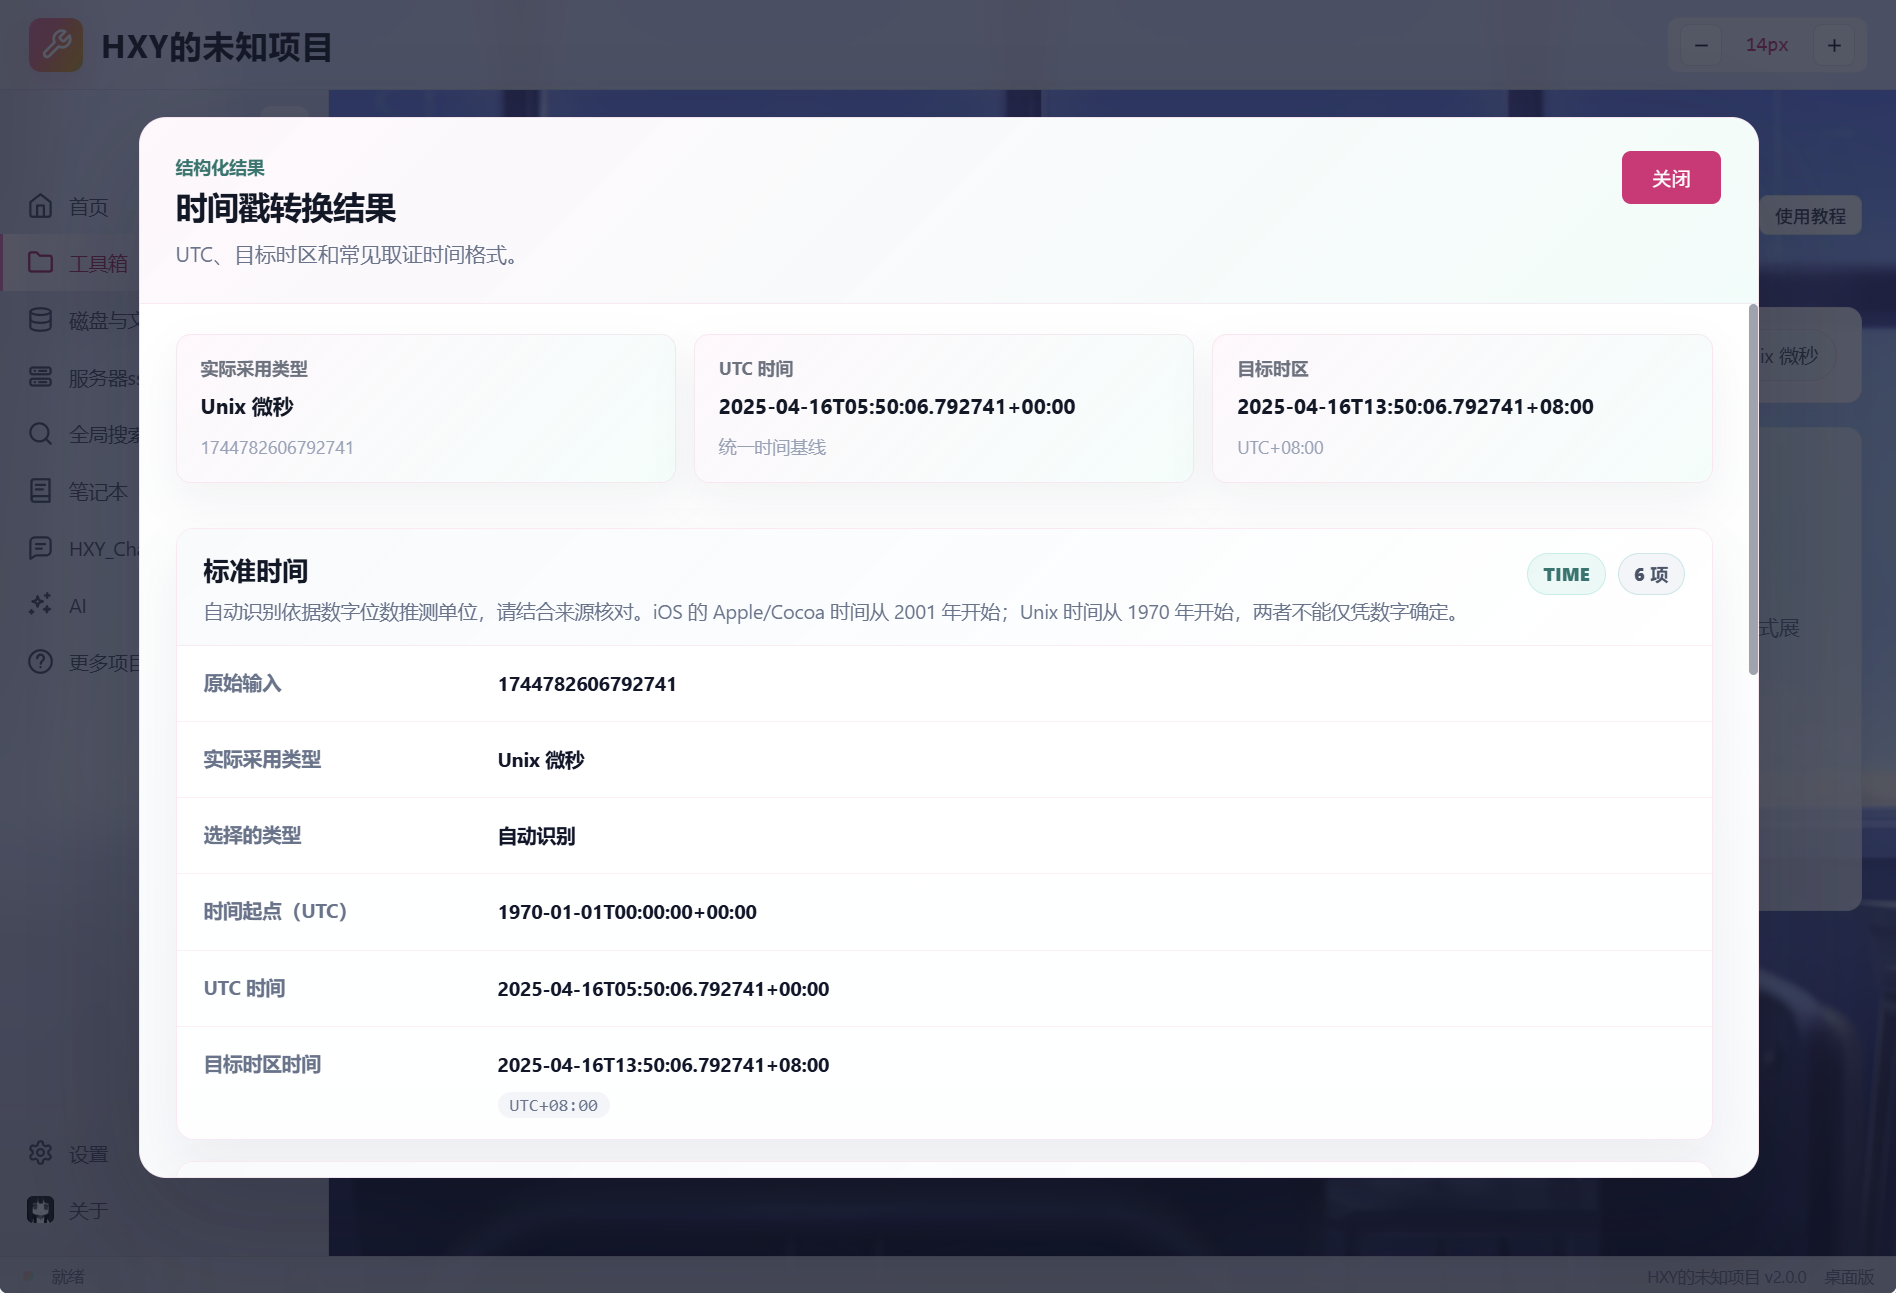Select the 首页 menu label

click(89, 207)
